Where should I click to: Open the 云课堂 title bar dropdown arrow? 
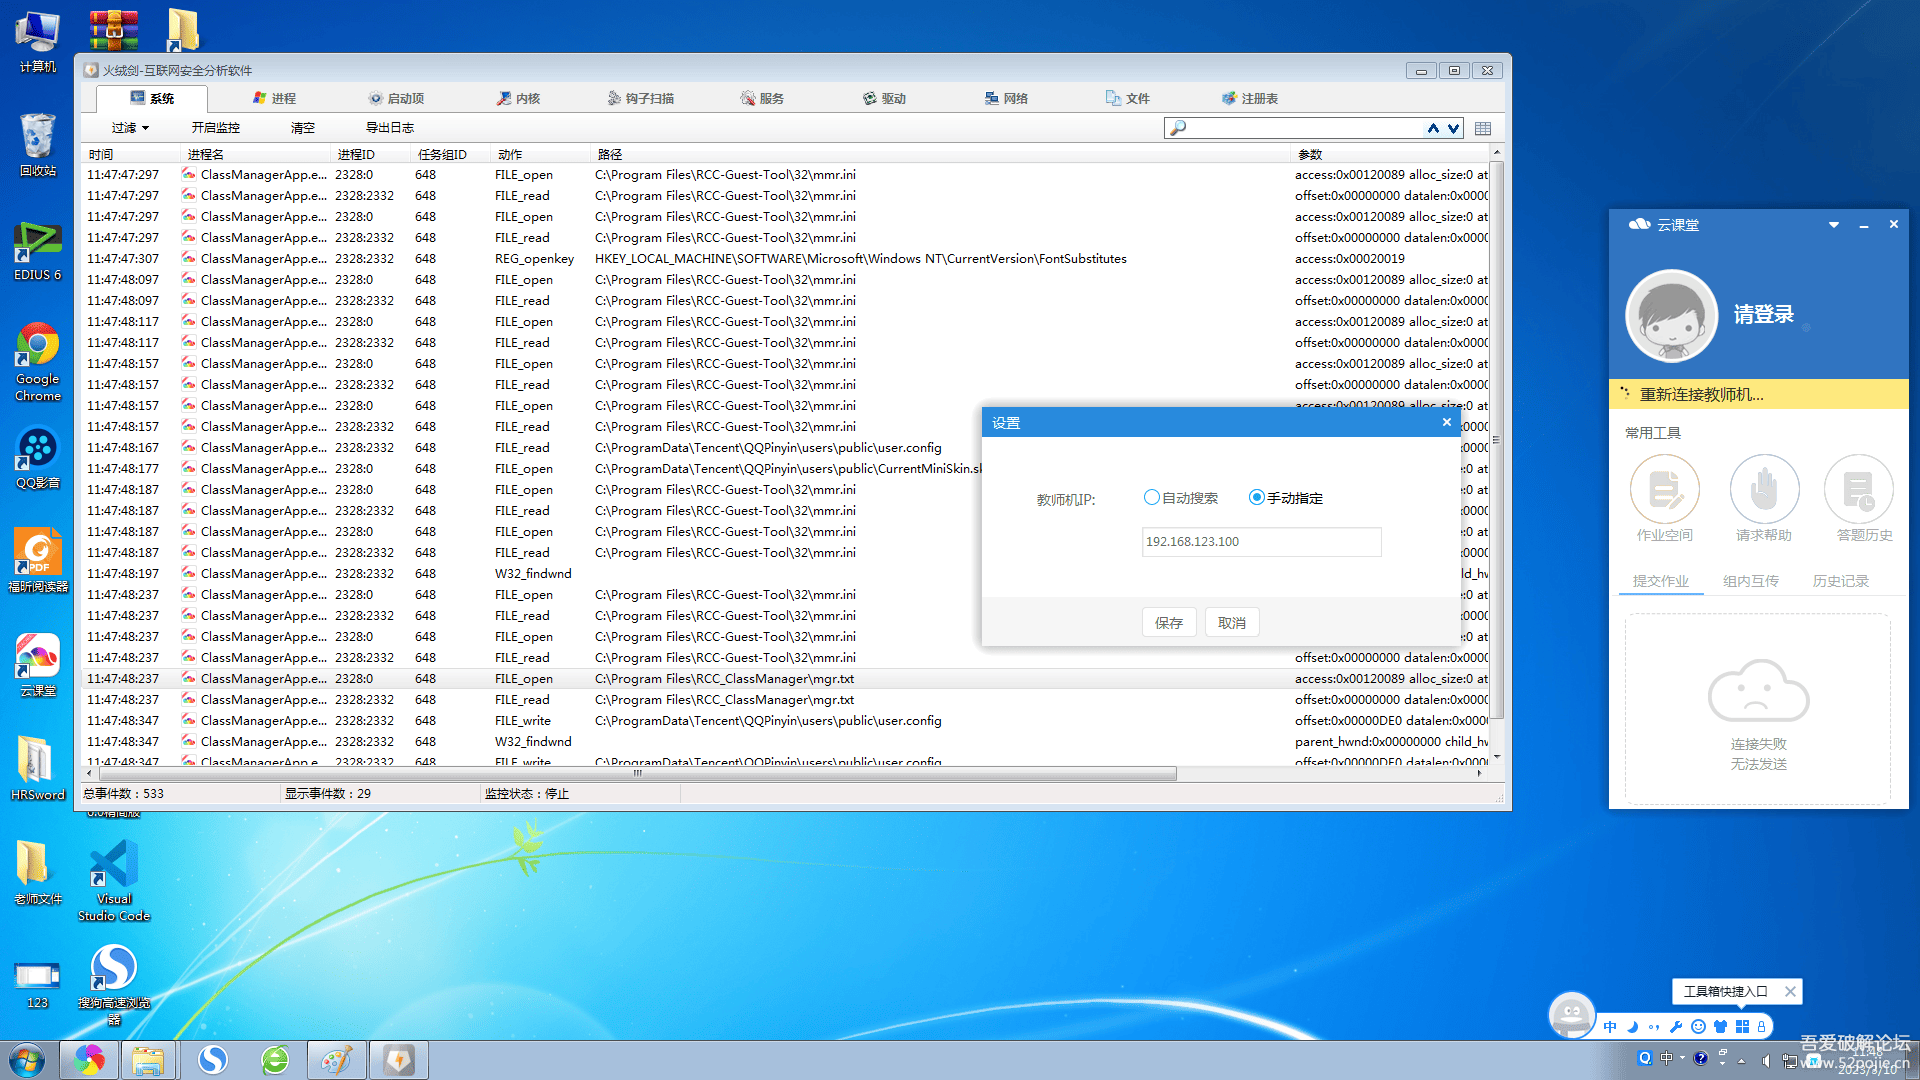point(1834,225)
